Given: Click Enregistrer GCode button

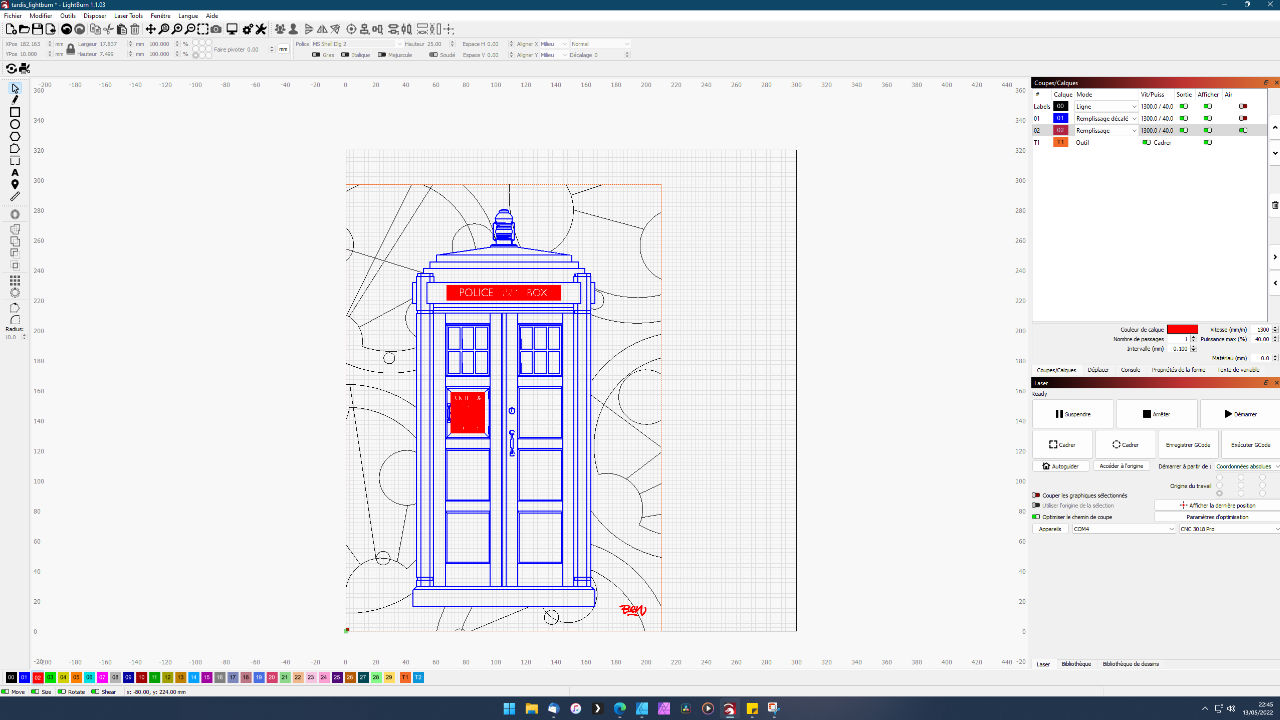Looking at the screenshot, I should (1188, 445).
